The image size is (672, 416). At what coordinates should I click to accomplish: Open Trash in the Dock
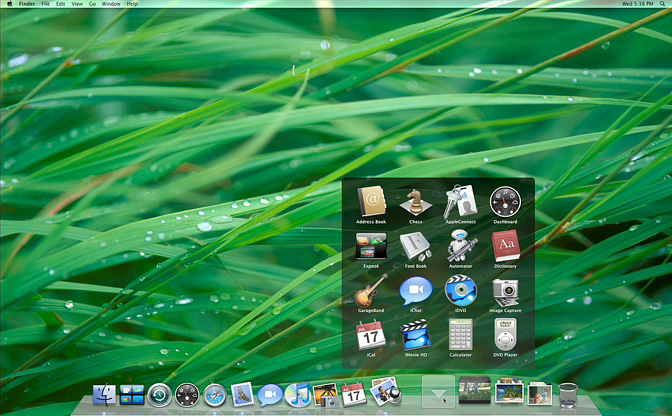click(568, 394)
